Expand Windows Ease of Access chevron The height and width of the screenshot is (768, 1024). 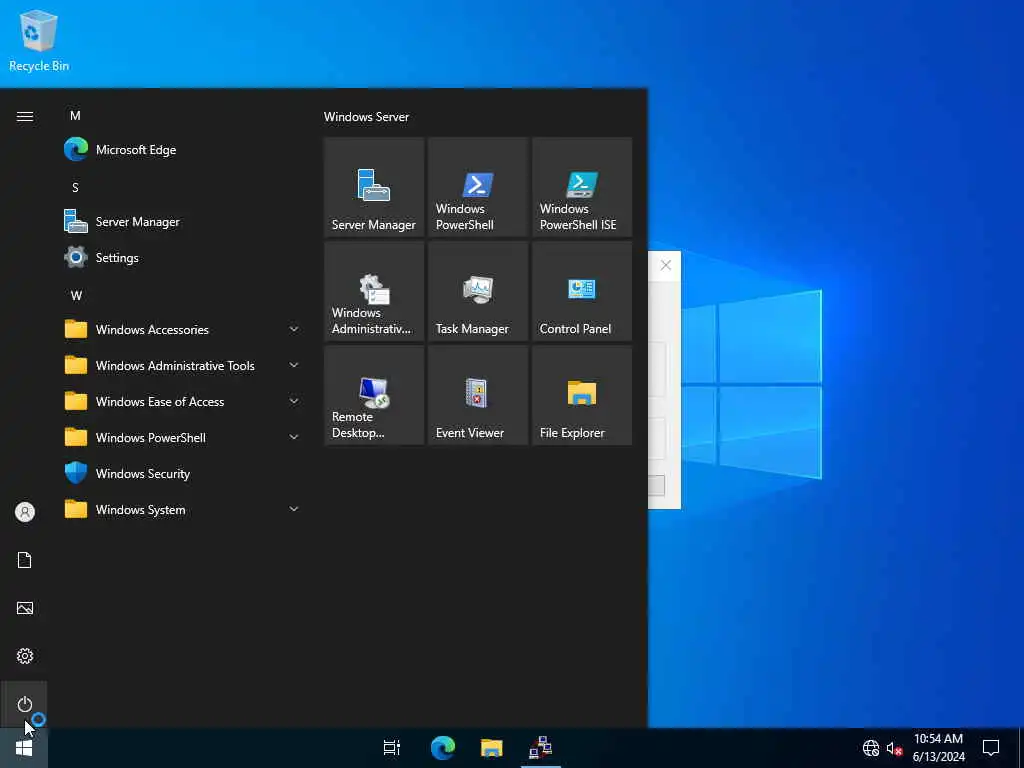pos(294,401)
